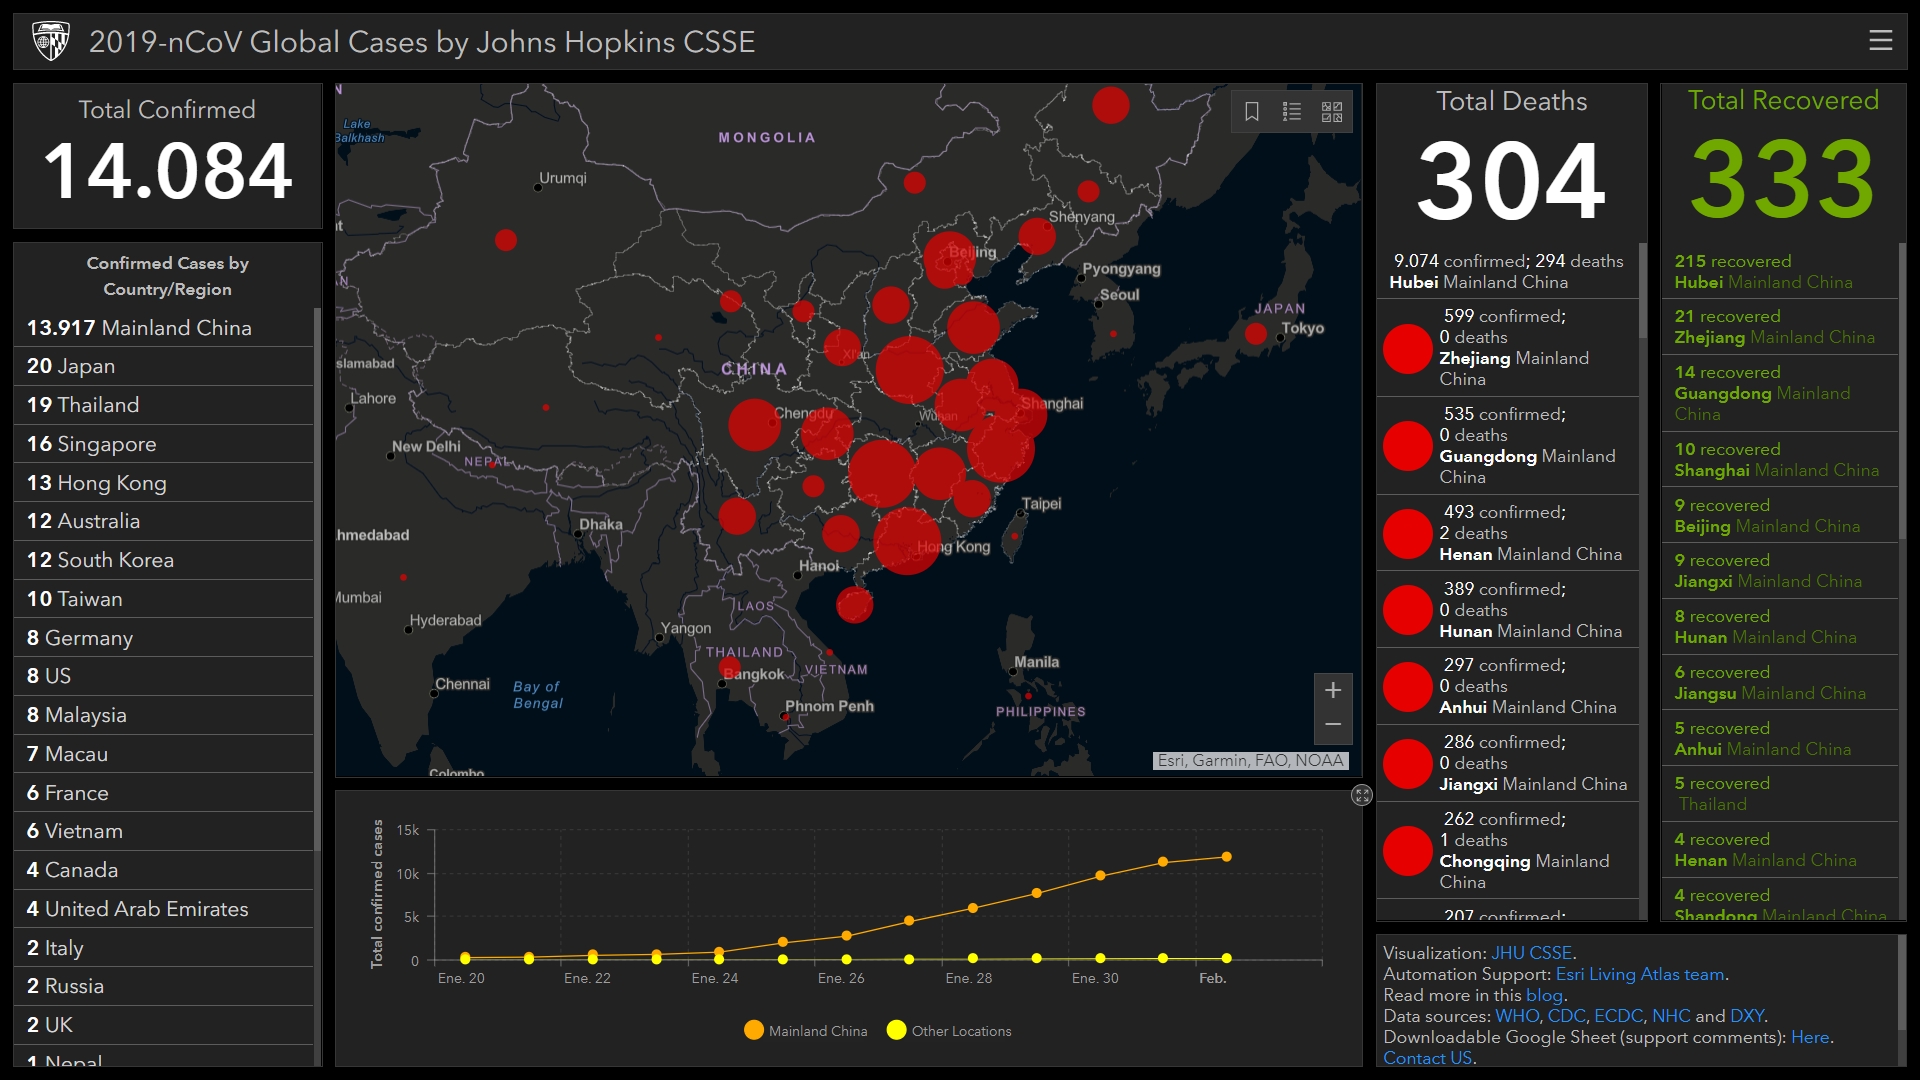
Task: Select 14 recovered Guangdong entry
Action: point(1779,393)
